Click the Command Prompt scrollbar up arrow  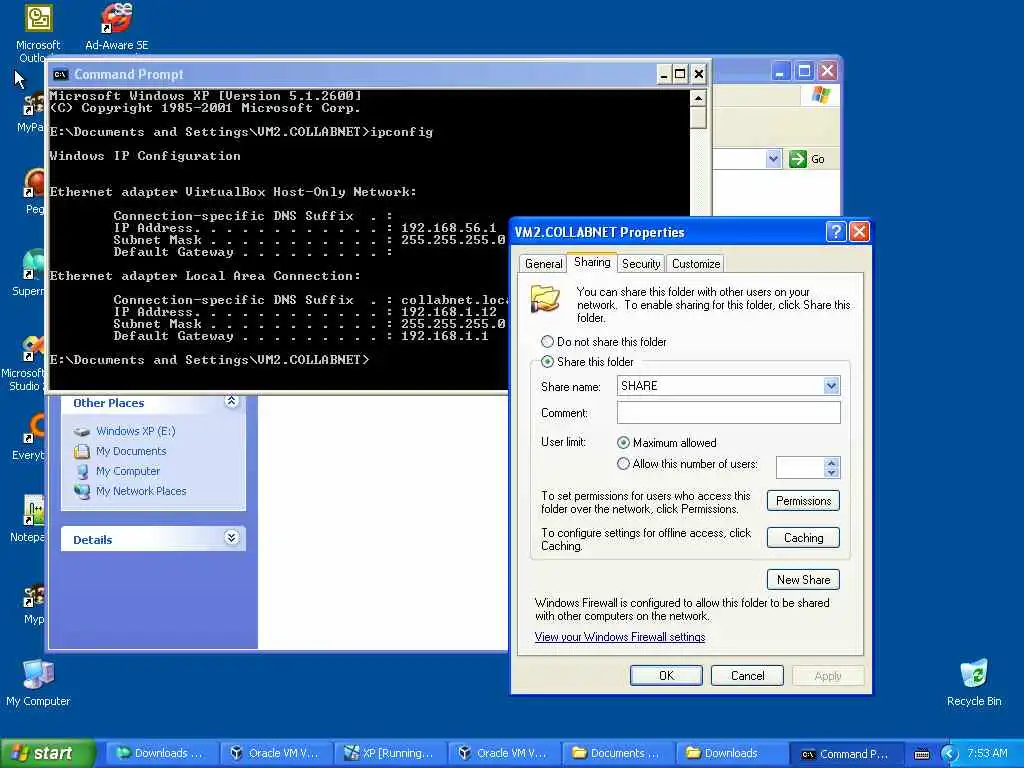pyautogui.click(x=698, y=99)
